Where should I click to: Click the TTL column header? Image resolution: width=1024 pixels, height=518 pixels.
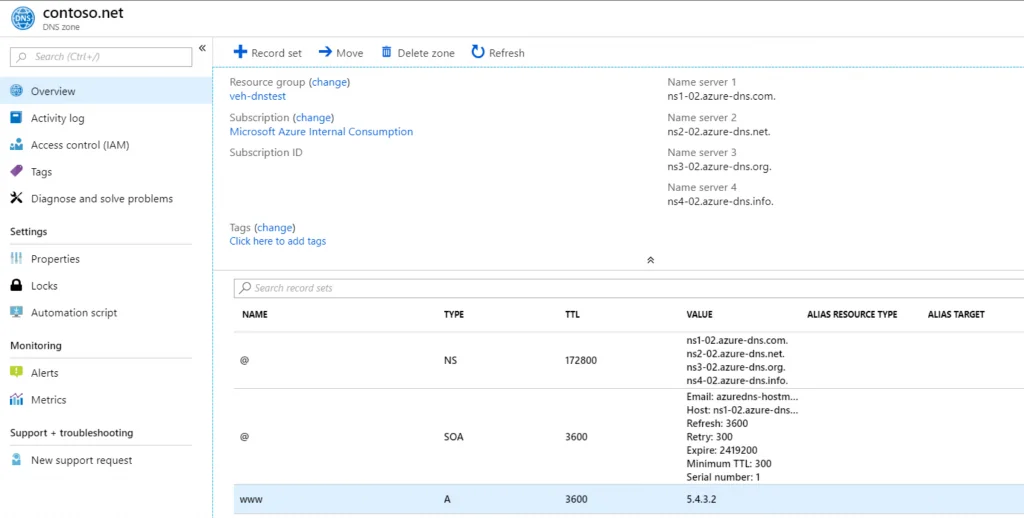click(572, 314)
